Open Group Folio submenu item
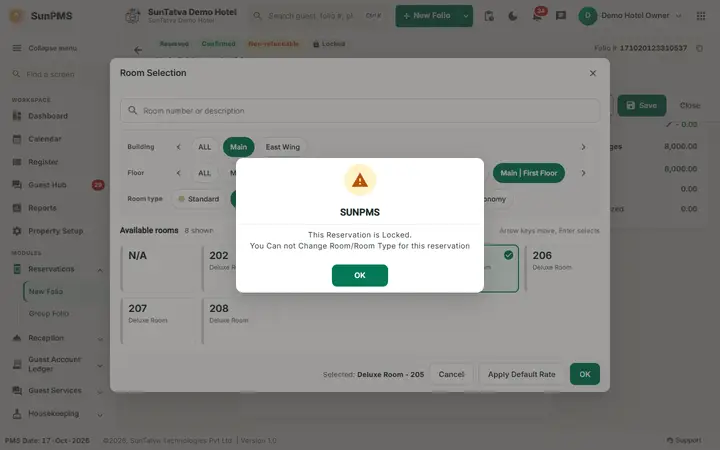This screenshot has width=720, height=450. tap(49, 314)
